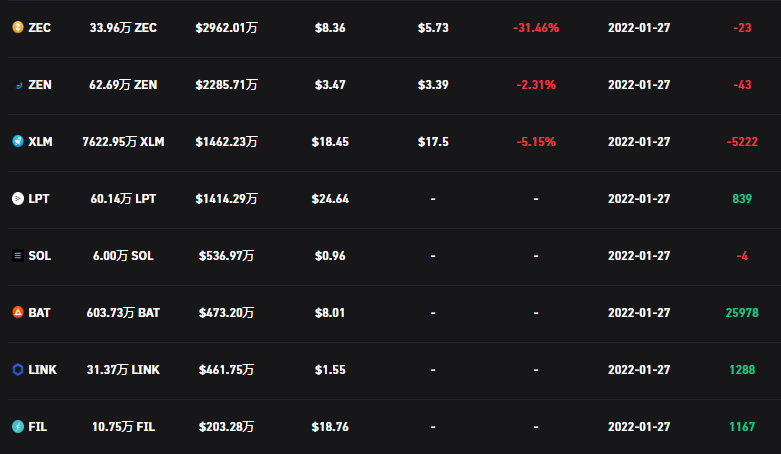The image size is (781, 454).
Task: Click the LINK coin icon
Action: click(x=17, y=370)
